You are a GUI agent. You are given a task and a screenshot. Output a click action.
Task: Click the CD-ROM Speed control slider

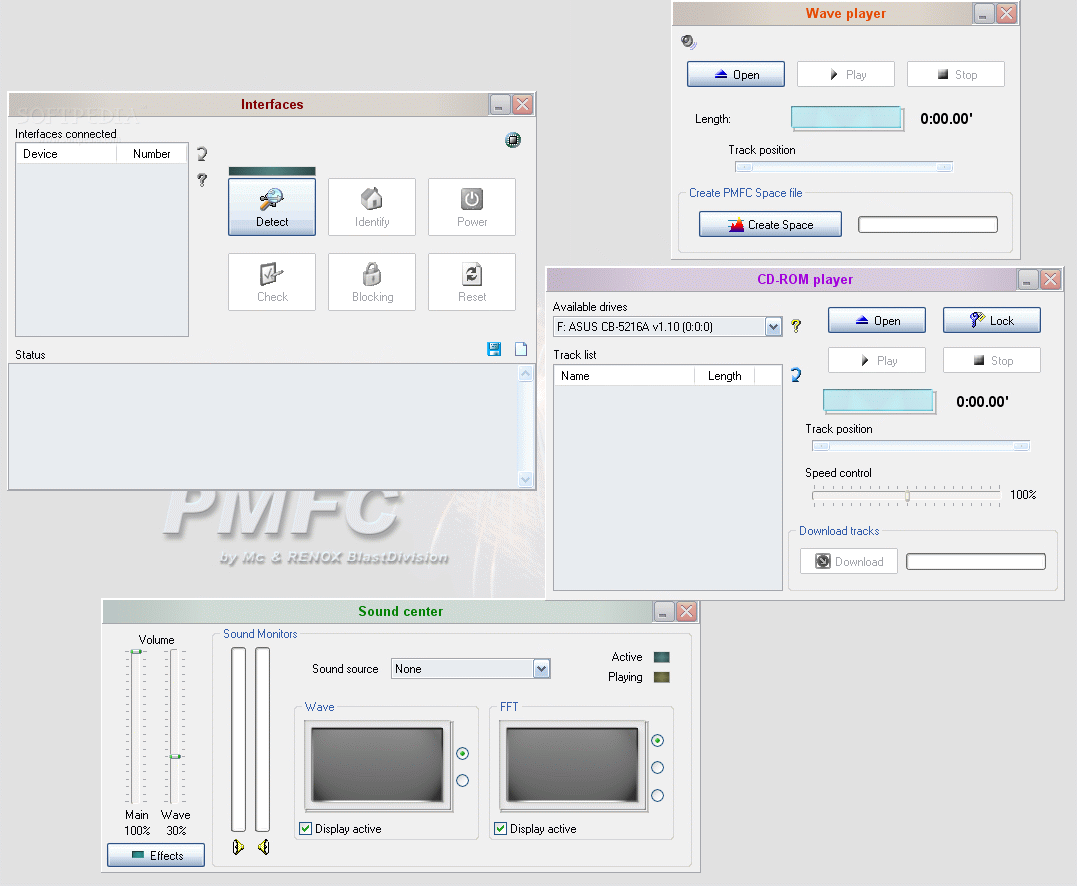pos(907,495)
